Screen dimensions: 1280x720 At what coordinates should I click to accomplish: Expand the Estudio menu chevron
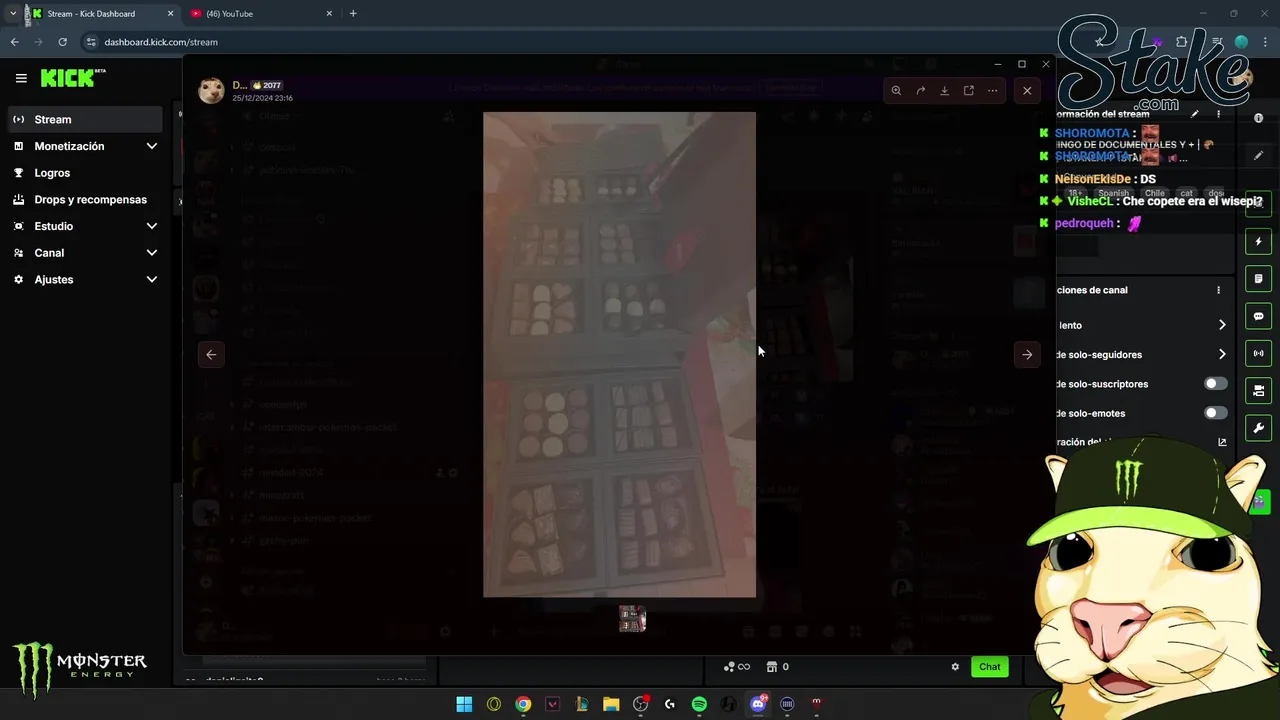coord(152,226)
